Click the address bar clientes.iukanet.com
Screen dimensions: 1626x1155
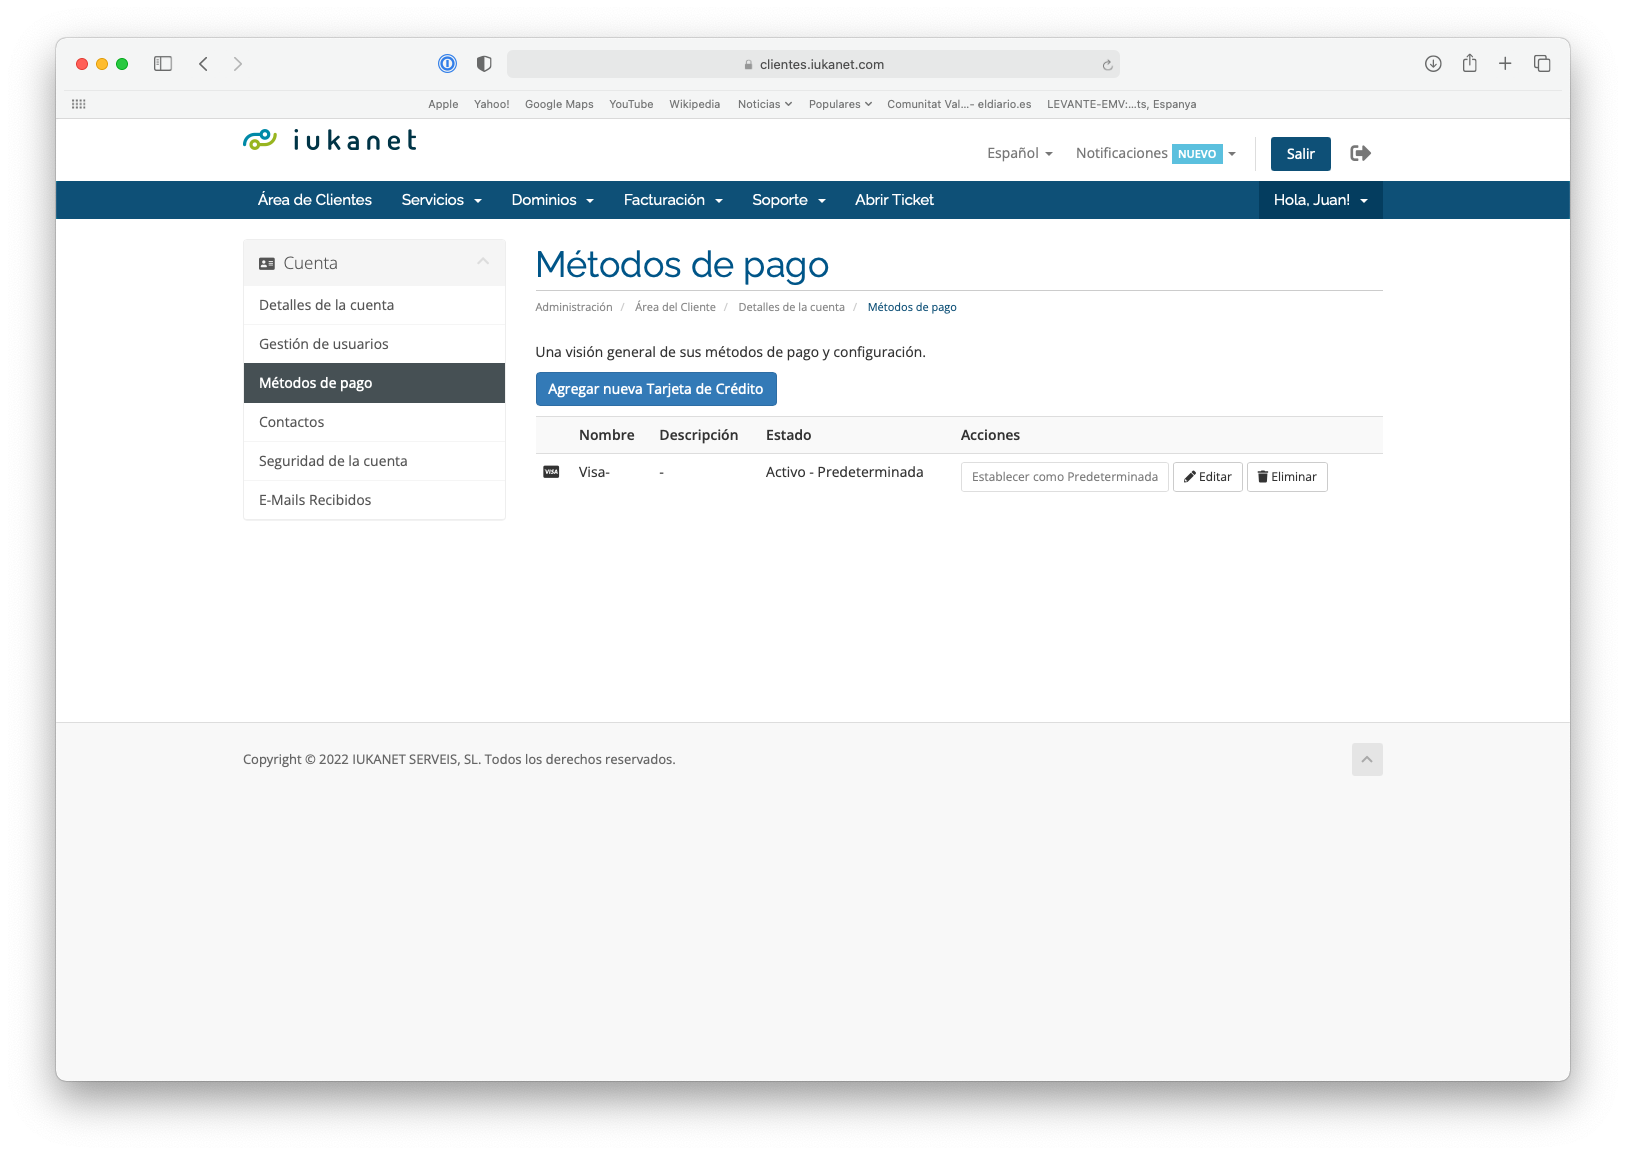click(813, 64)
